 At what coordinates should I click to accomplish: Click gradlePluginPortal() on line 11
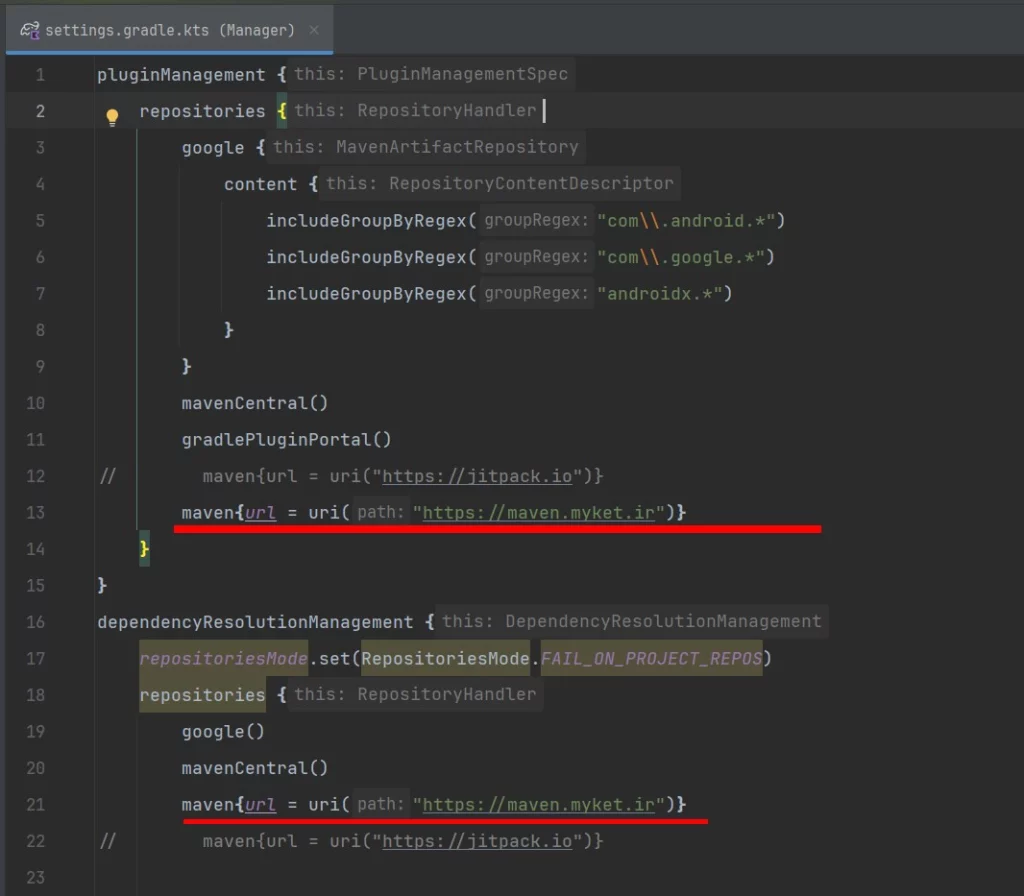pos(287,440)
